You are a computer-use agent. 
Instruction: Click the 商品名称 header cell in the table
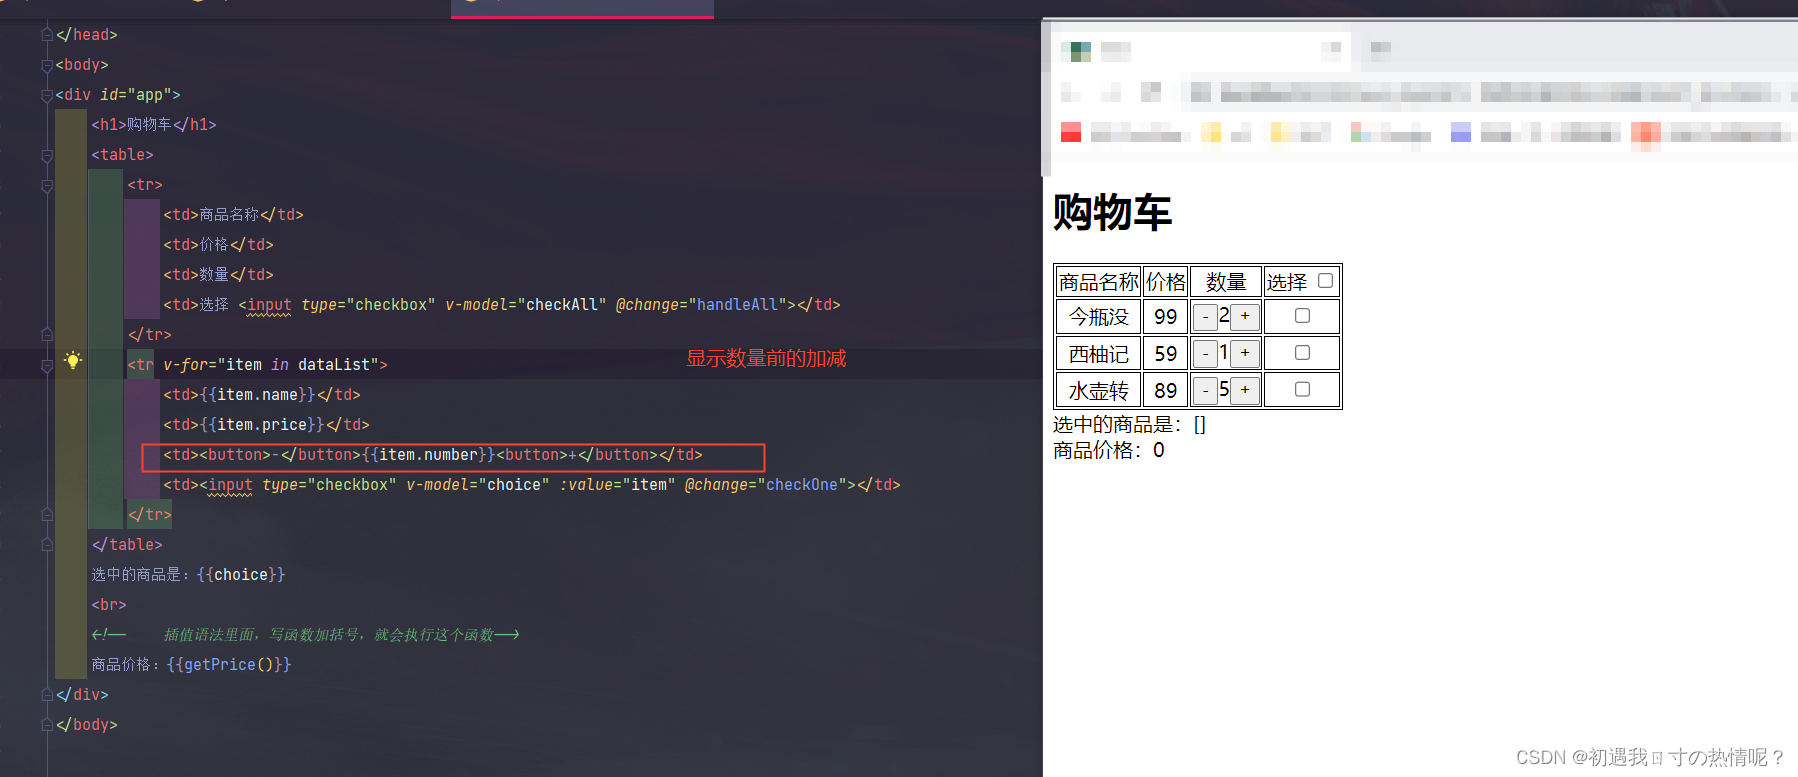tap(1098, 282)
